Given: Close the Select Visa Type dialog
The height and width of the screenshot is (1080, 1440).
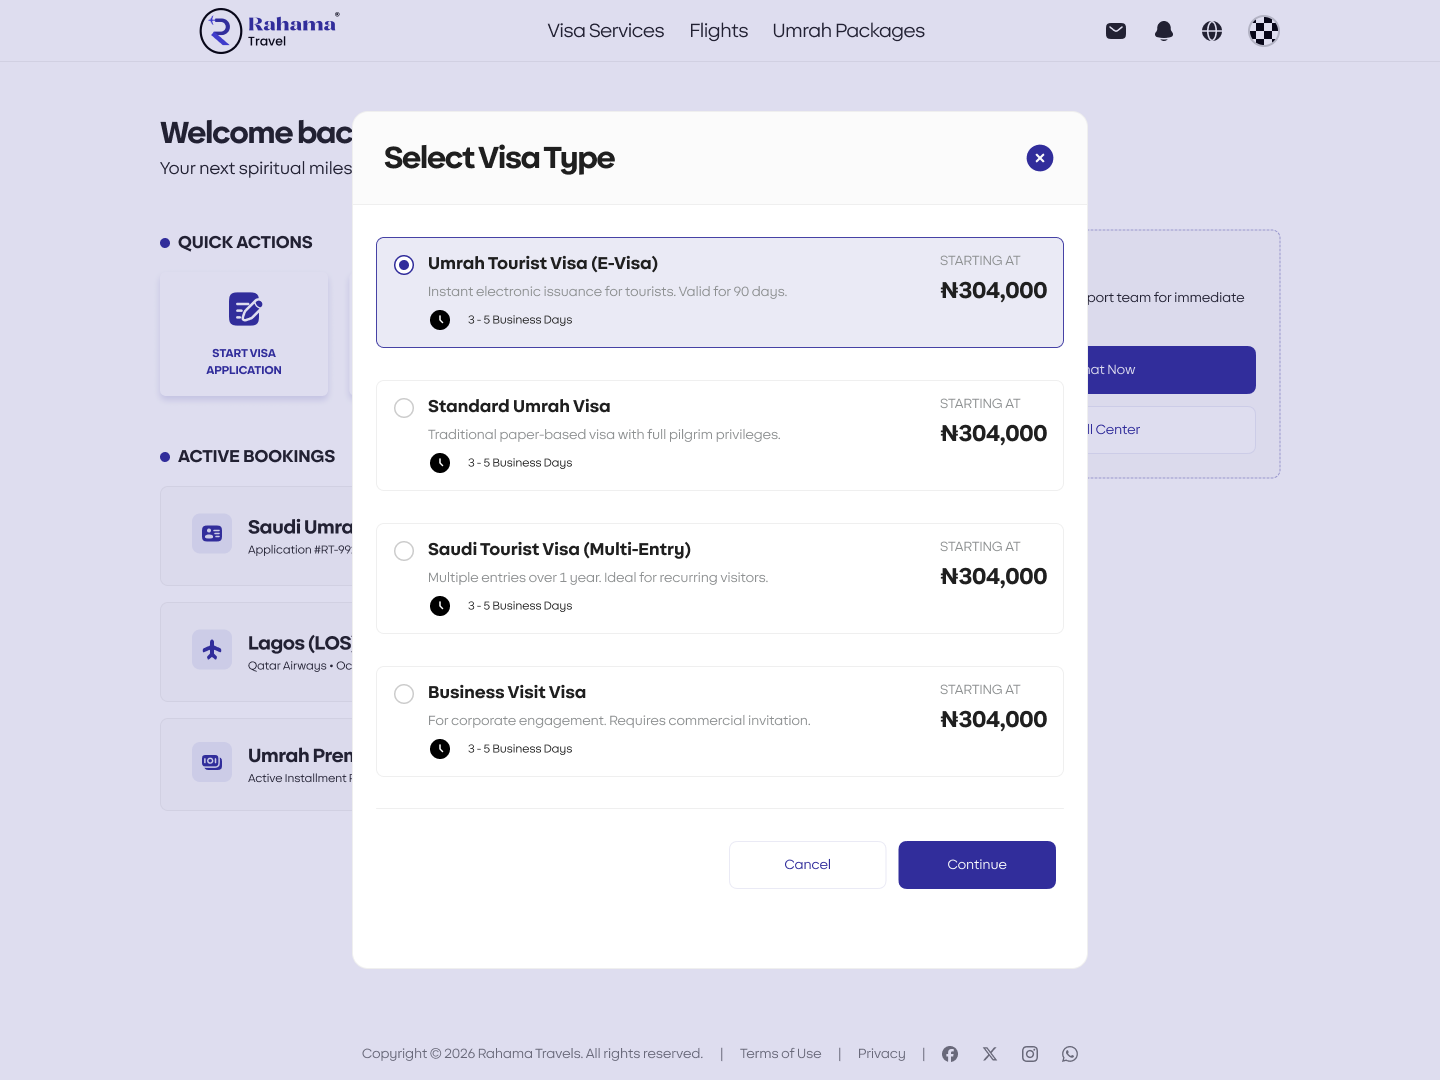Looking at the screenshot, I should tap(1040, 158).
